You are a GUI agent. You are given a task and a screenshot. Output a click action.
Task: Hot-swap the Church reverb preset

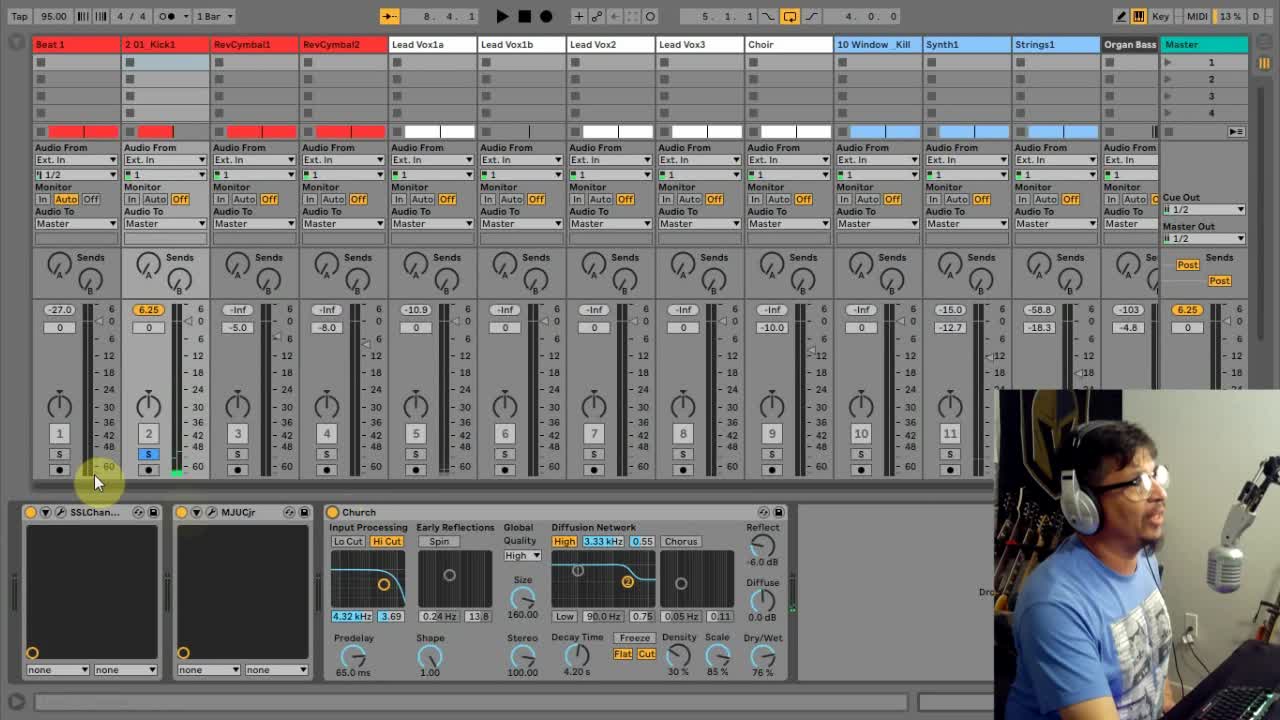(763, 512)
